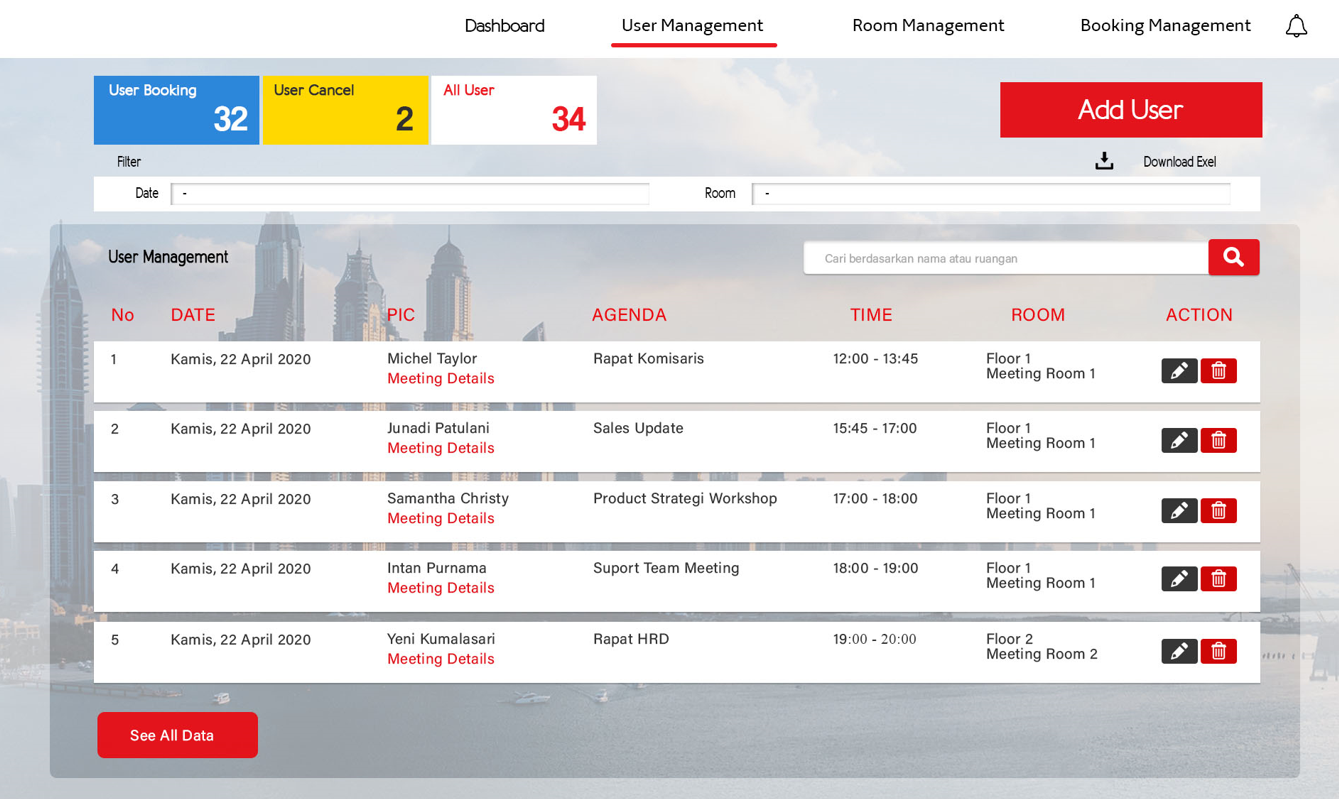Open the Booking Management tab
Screen dimensions: 1339x799
1165,26
